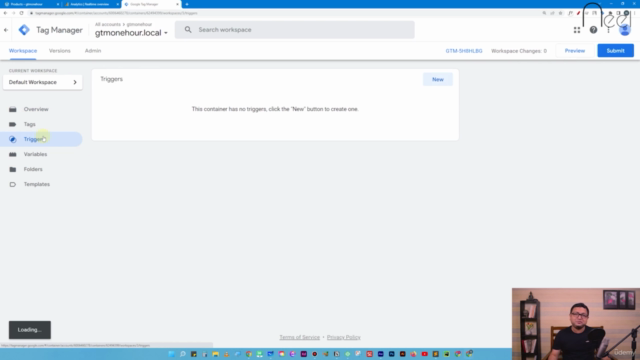Image resolution: width=640 pixels, height=360 pixels.
Task: Open the Google apps grid icon
Action: pyautogui.click(x=577, y=30)
